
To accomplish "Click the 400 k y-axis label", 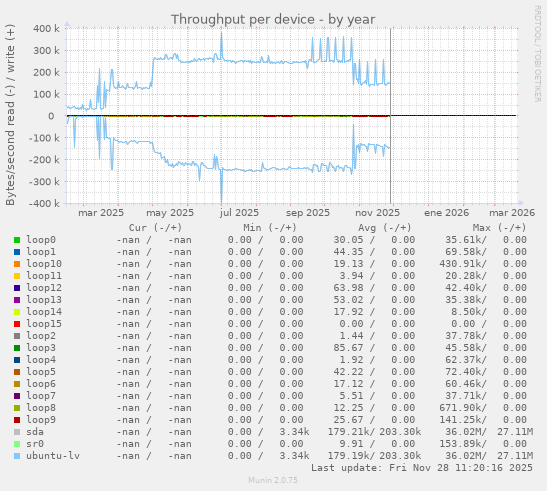I will tap(46, 29).
